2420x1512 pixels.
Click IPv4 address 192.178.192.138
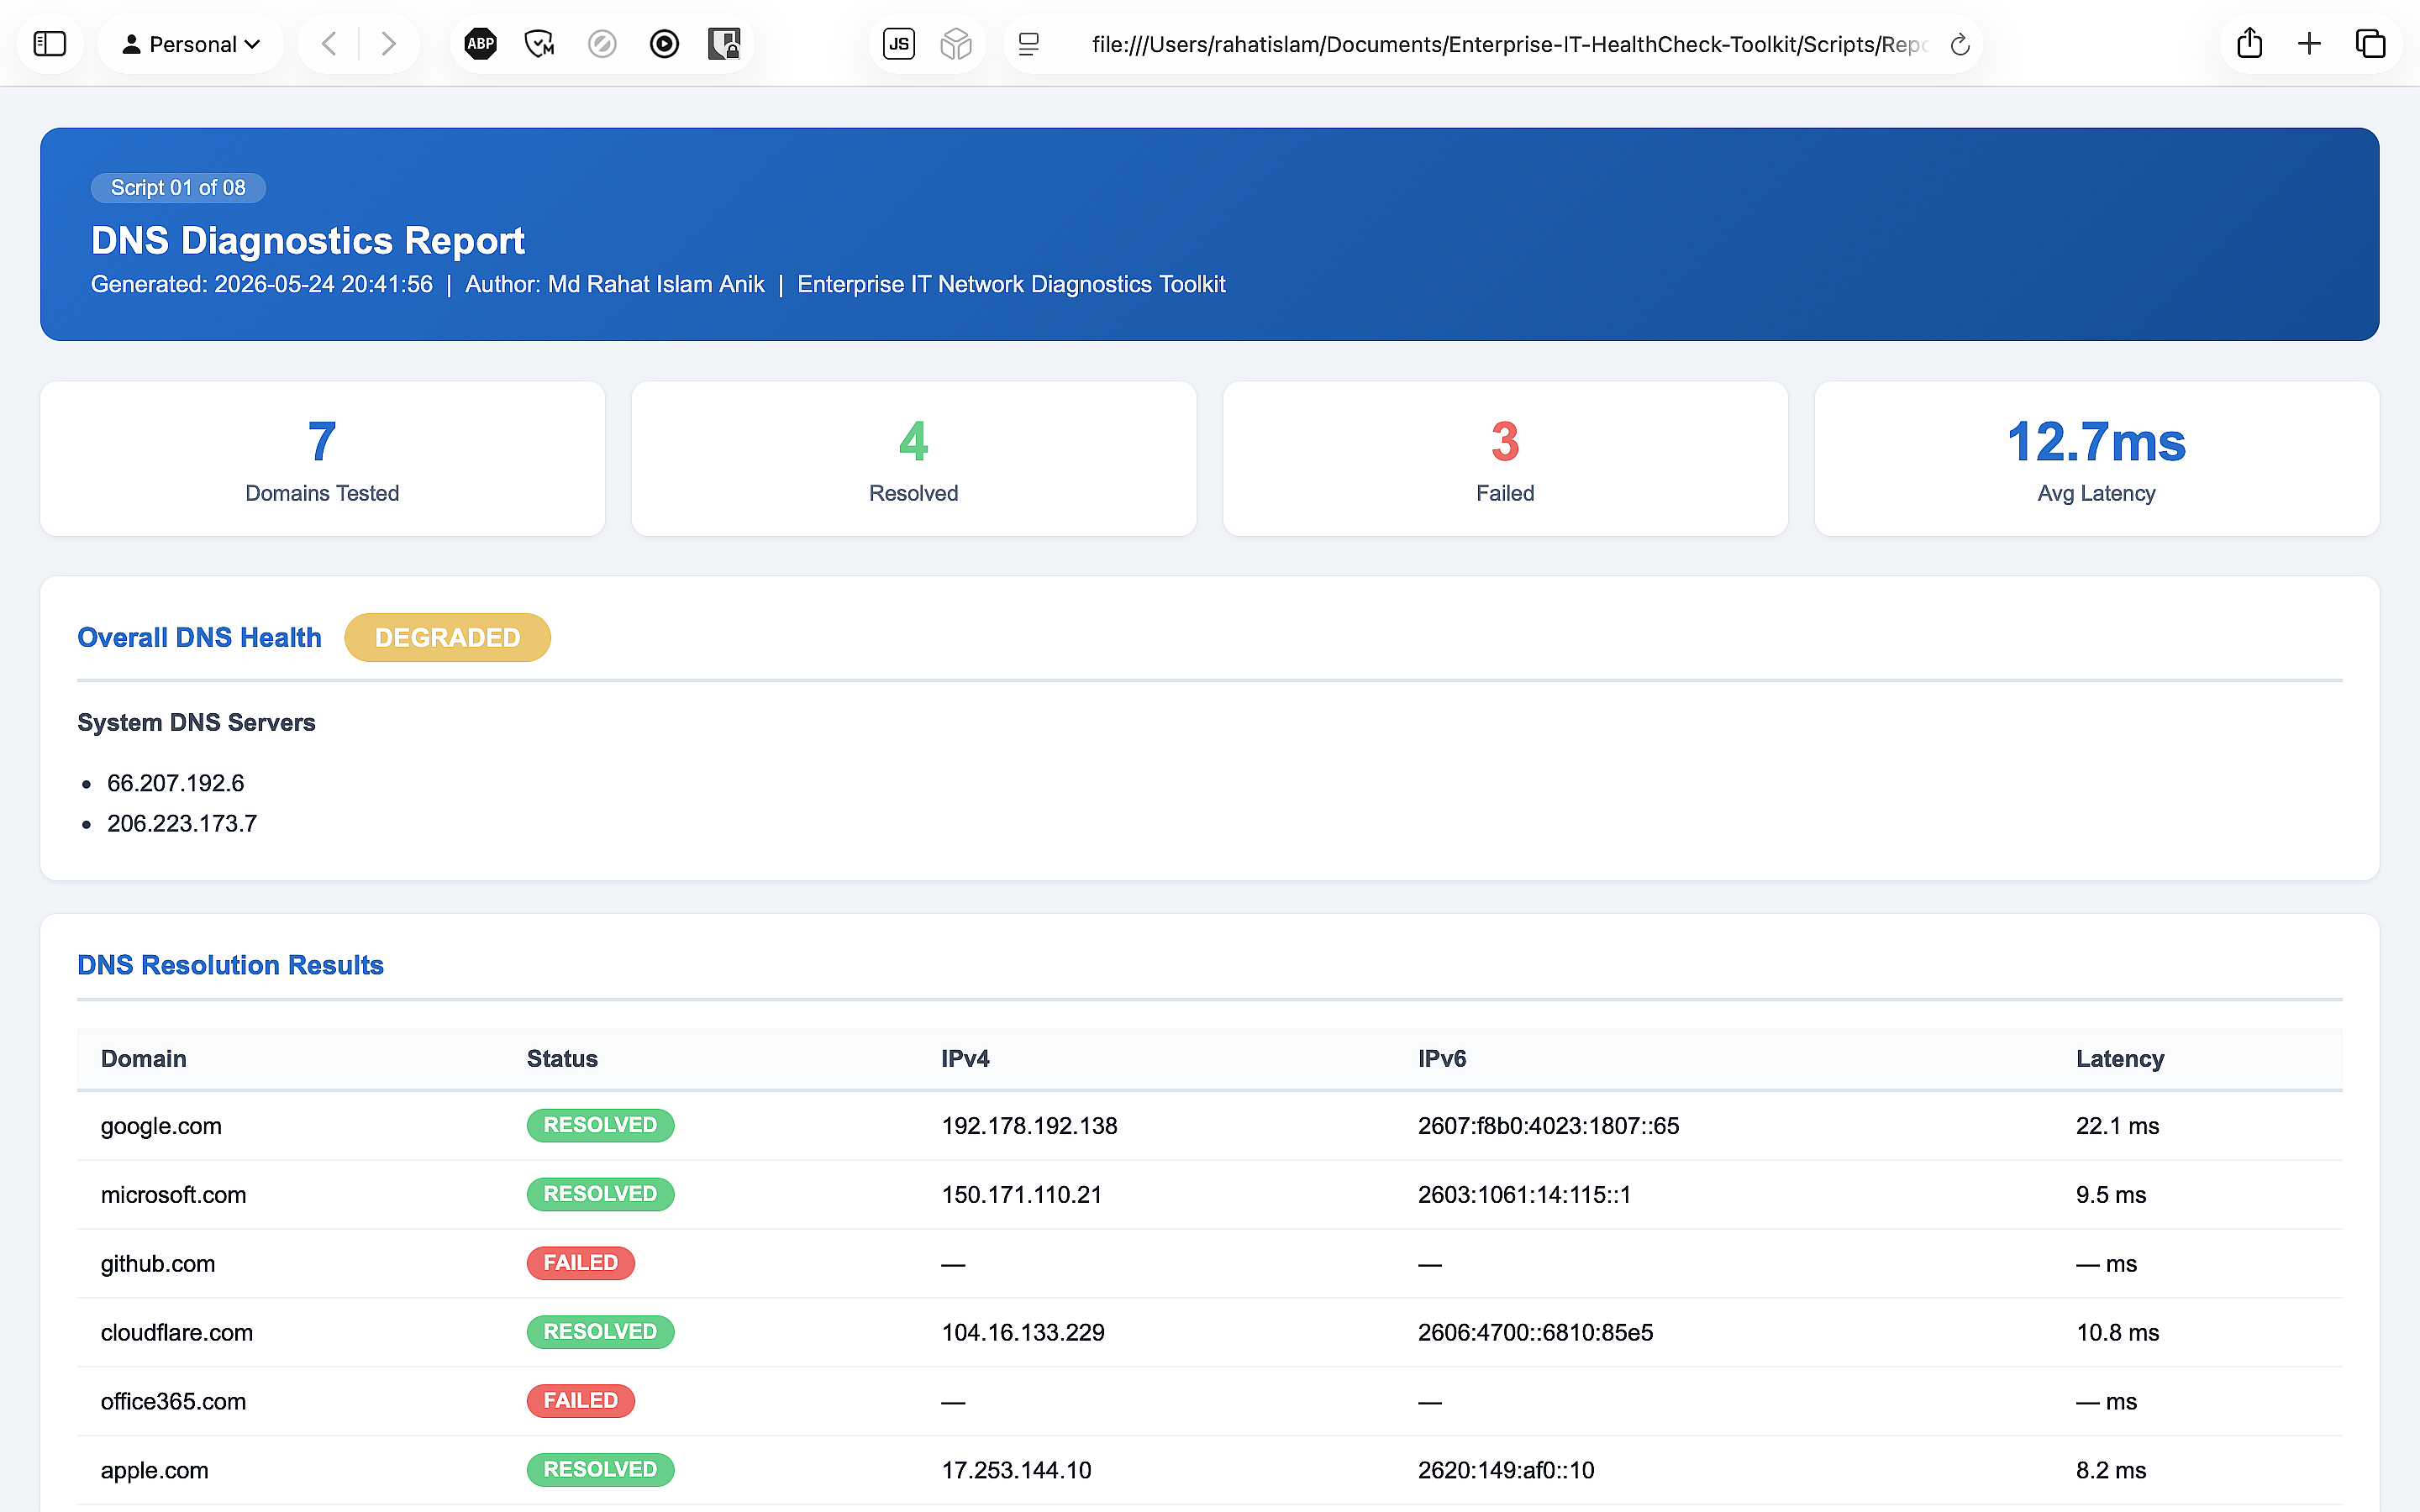[1029, 1126]
